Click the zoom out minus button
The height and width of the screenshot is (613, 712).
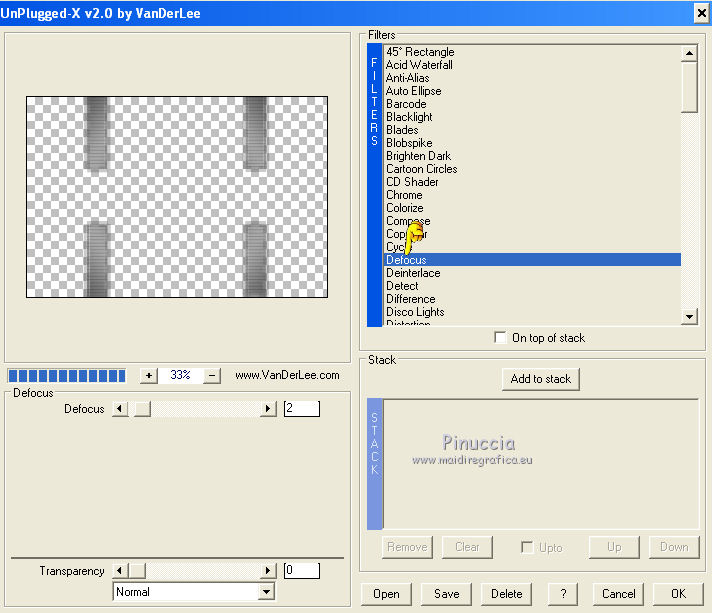click(x=212, y=376)
